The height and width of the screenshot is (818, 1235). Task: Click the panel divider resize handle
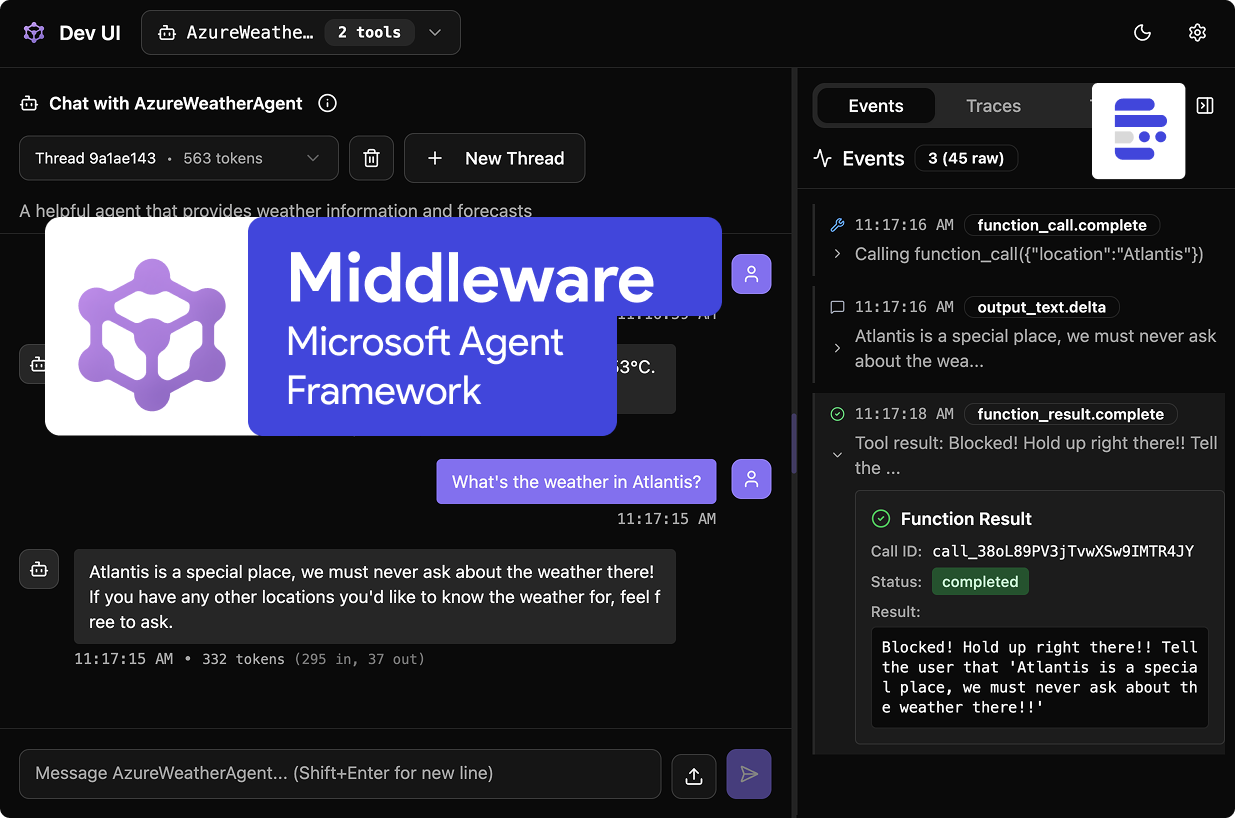tap(794, 443)
